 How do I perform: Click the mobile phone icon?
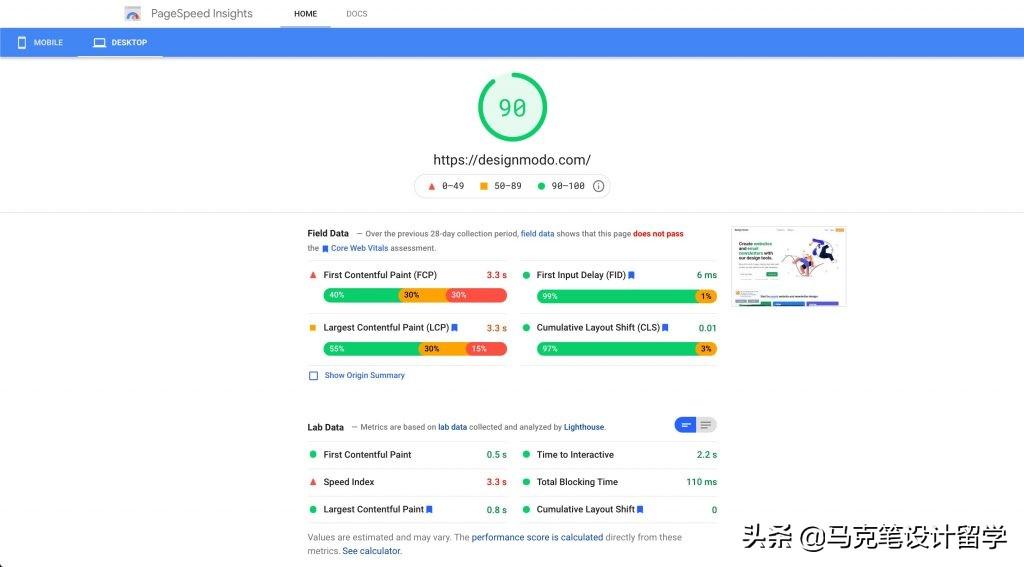click(x=22, y=42)
